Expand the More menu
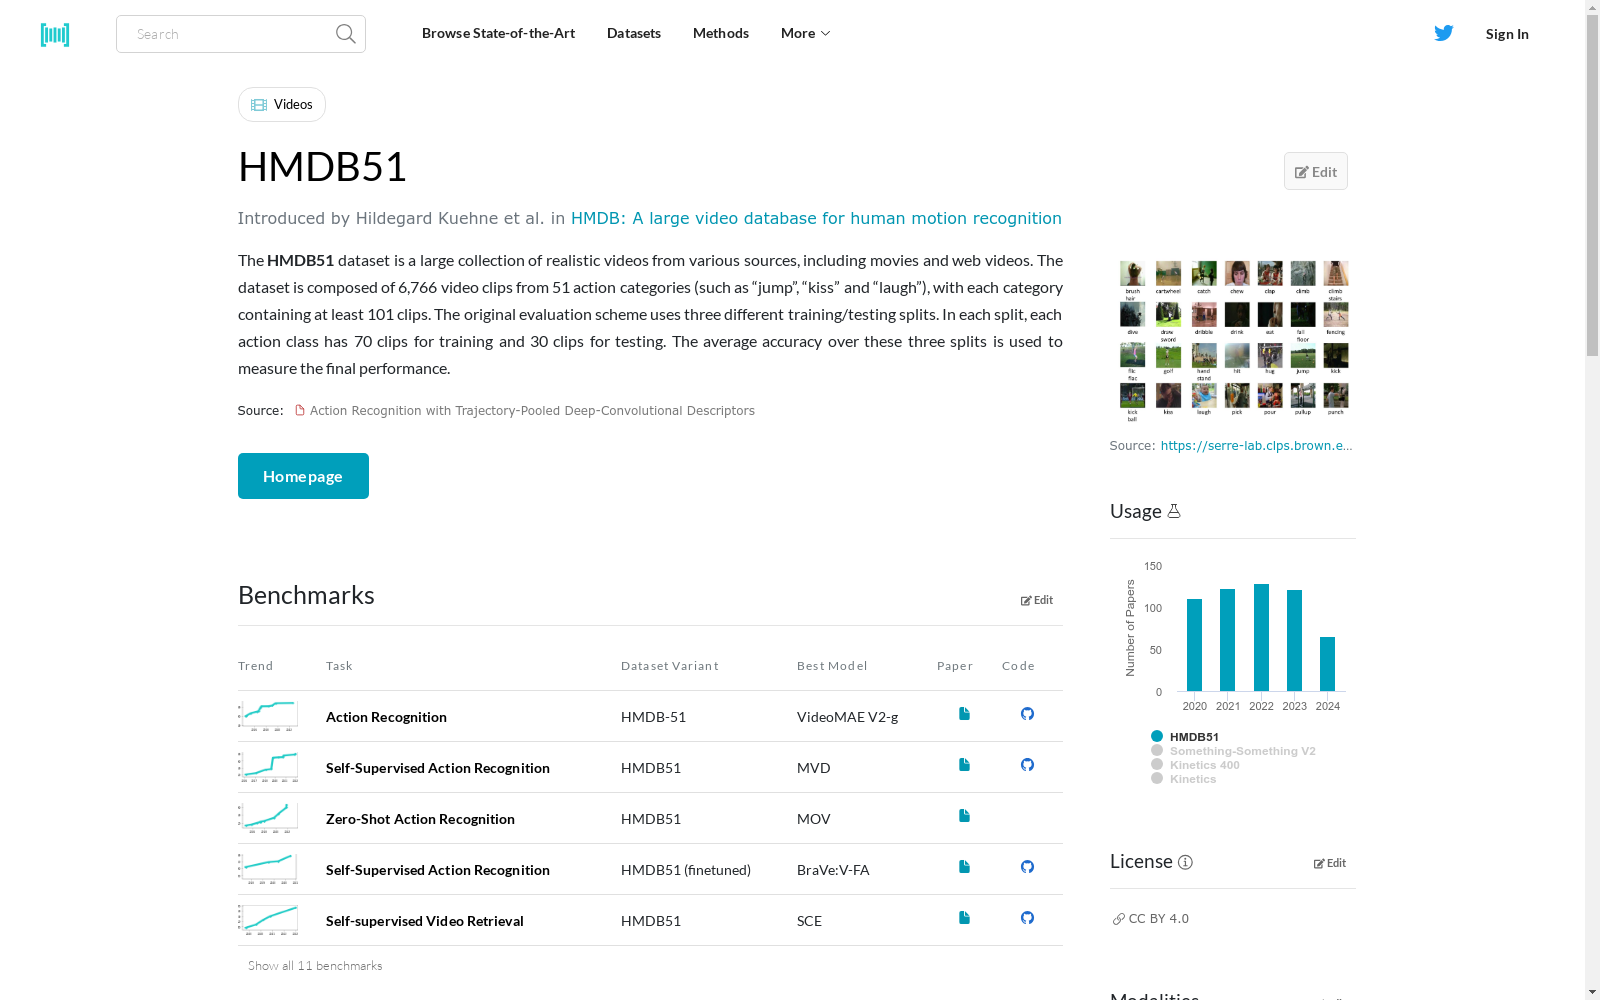Image resolution: width=1600 pixels, height=1000 pixels. pyautogui.click(x=805, y=33)
